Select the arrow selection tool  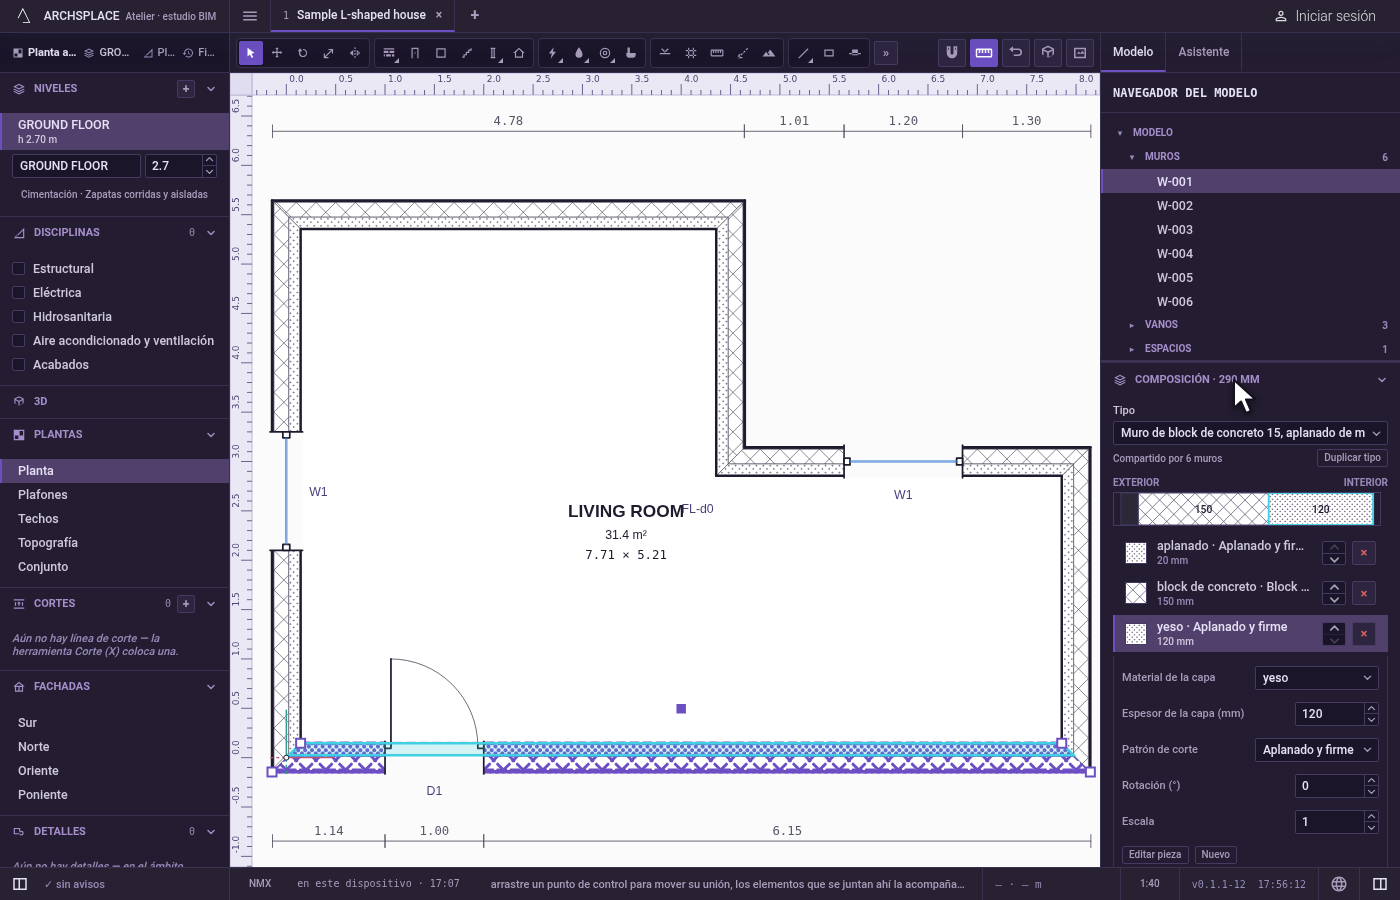(x=251, y=53)
